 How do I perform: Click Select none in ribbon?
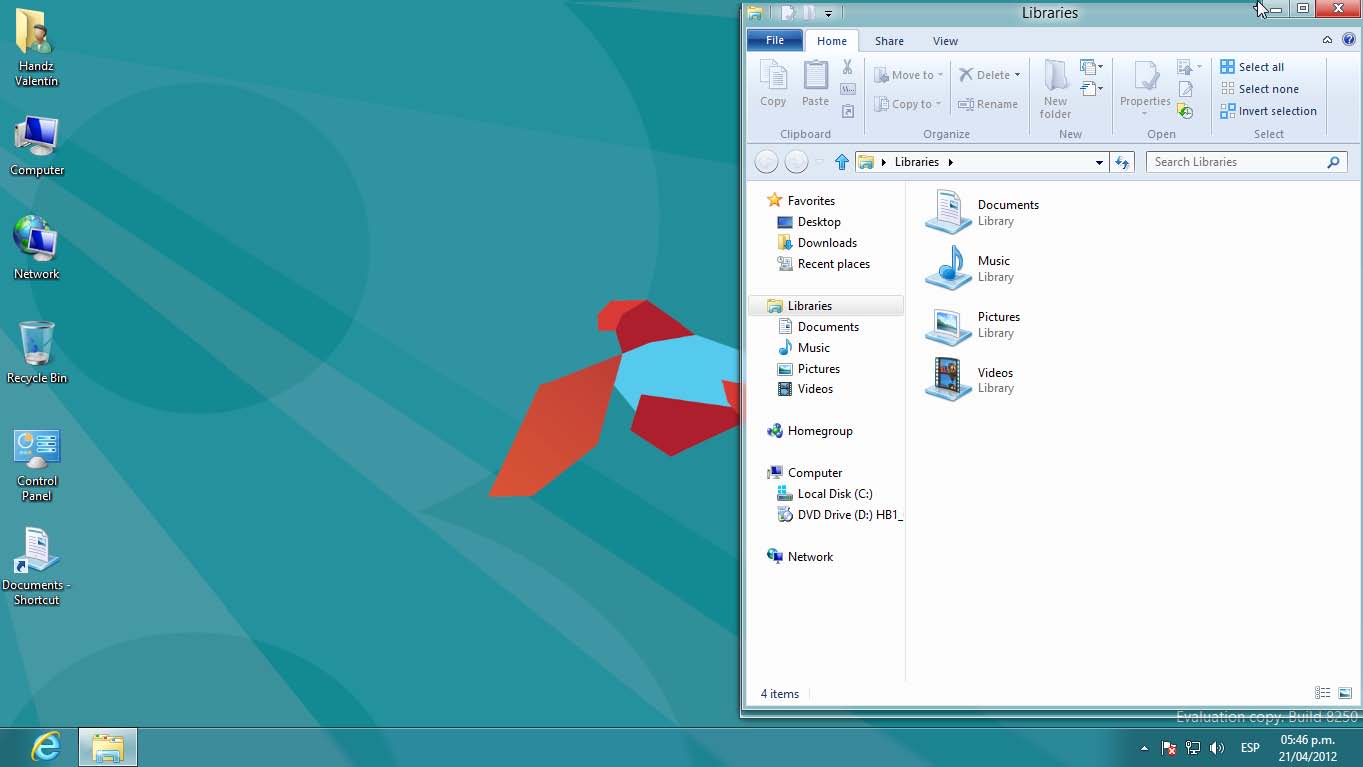pyautogui.click(x=1259, y=89)
